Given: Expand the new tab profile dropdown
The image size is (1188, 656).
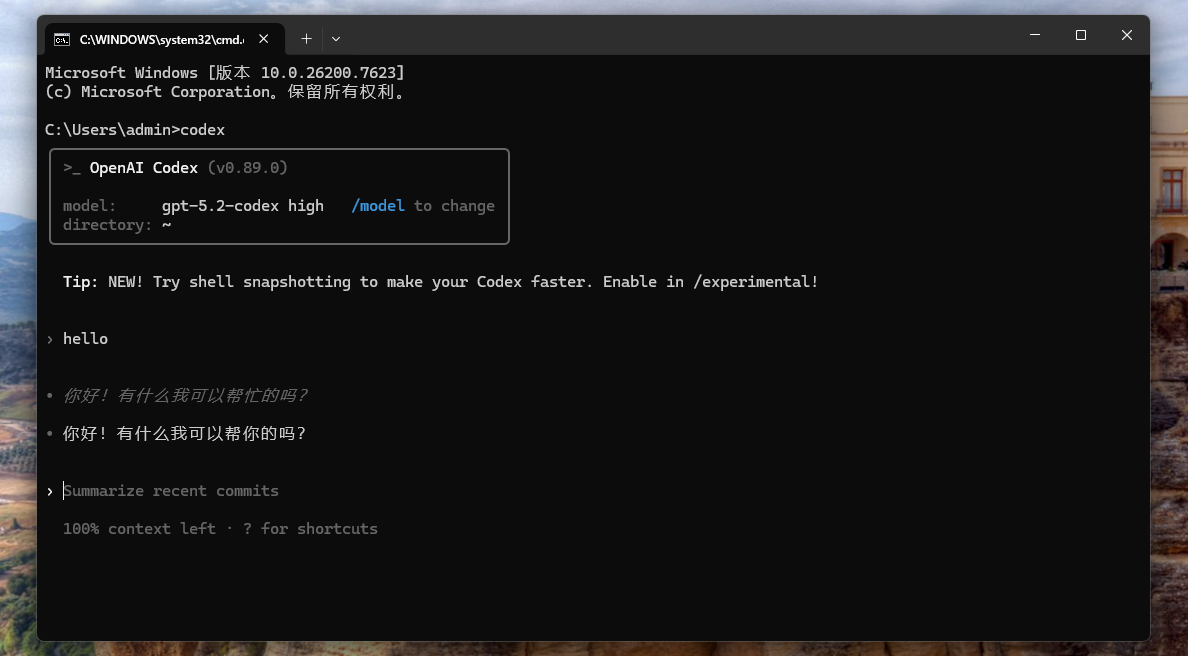Looking at the screenshot, I should pos(336,39).
